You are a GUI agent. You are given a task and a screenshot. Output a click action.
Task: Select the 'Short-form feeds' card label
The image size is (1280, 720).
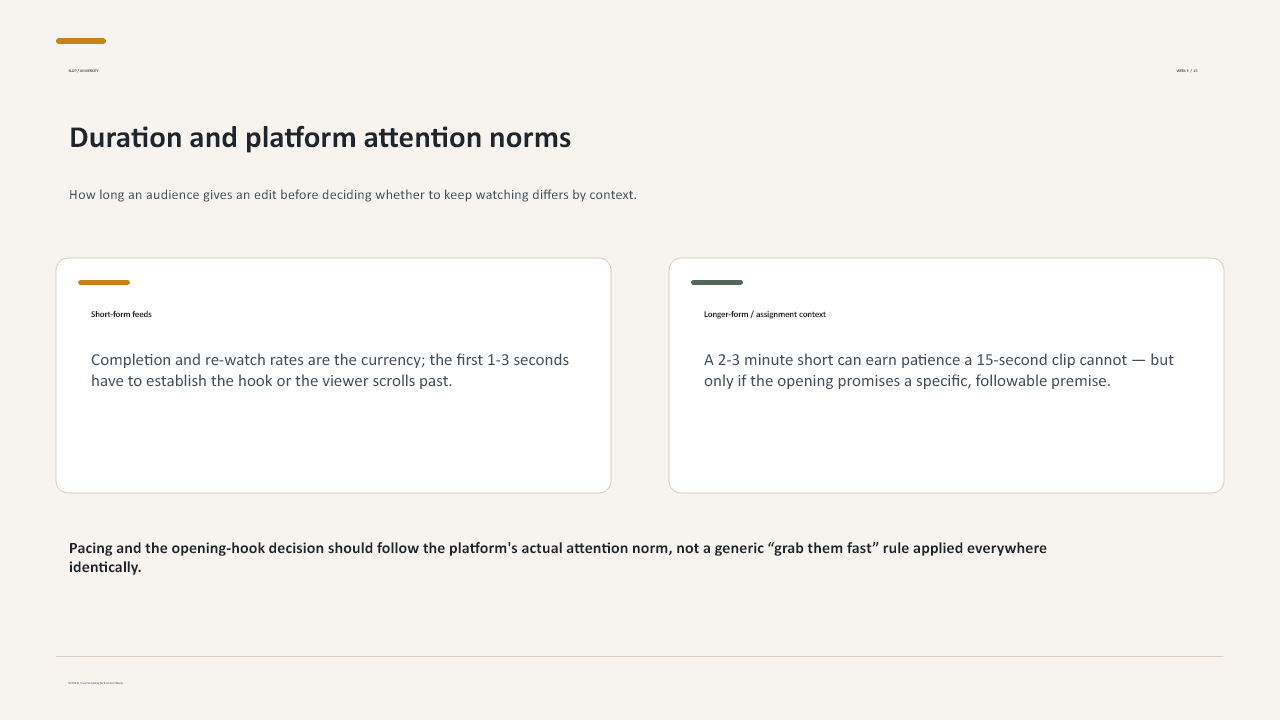(x=121, y=314)
